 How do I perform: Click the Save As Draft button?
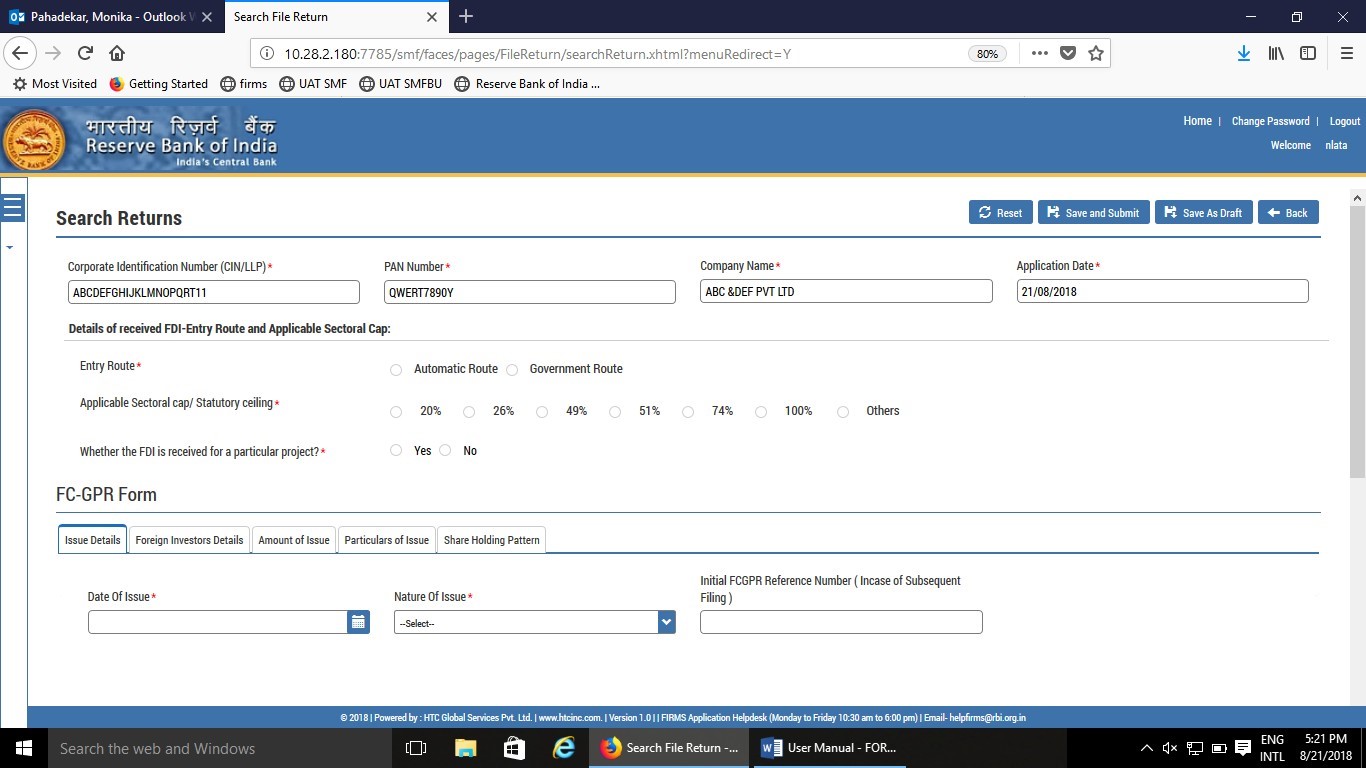tap(1203, 212)
